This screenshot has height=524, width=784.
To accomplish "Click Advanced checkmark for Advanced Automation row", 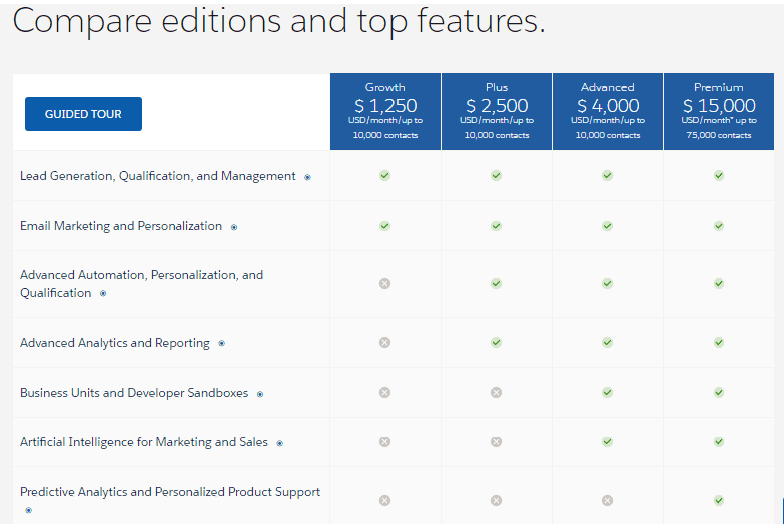I will [608, 284].
